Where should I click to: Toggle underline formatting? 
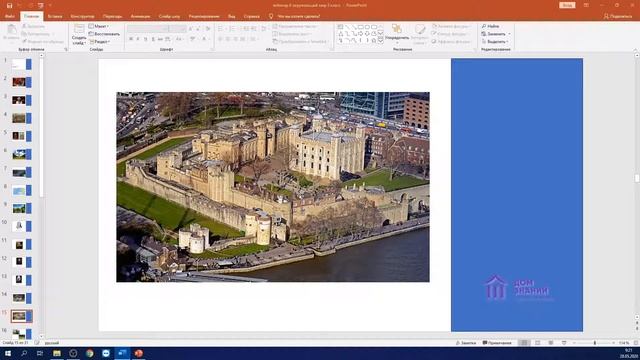(x=145, y=39)
